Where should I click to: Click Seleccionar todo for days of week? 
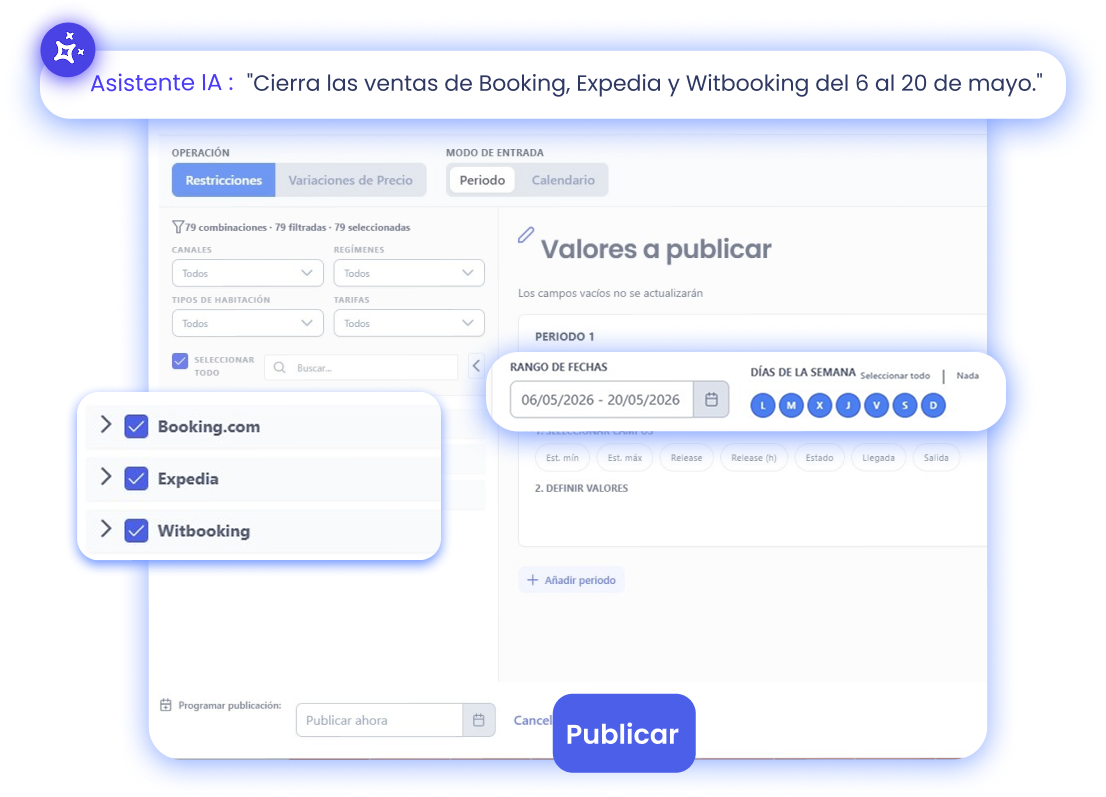click(x=895, y=376)
